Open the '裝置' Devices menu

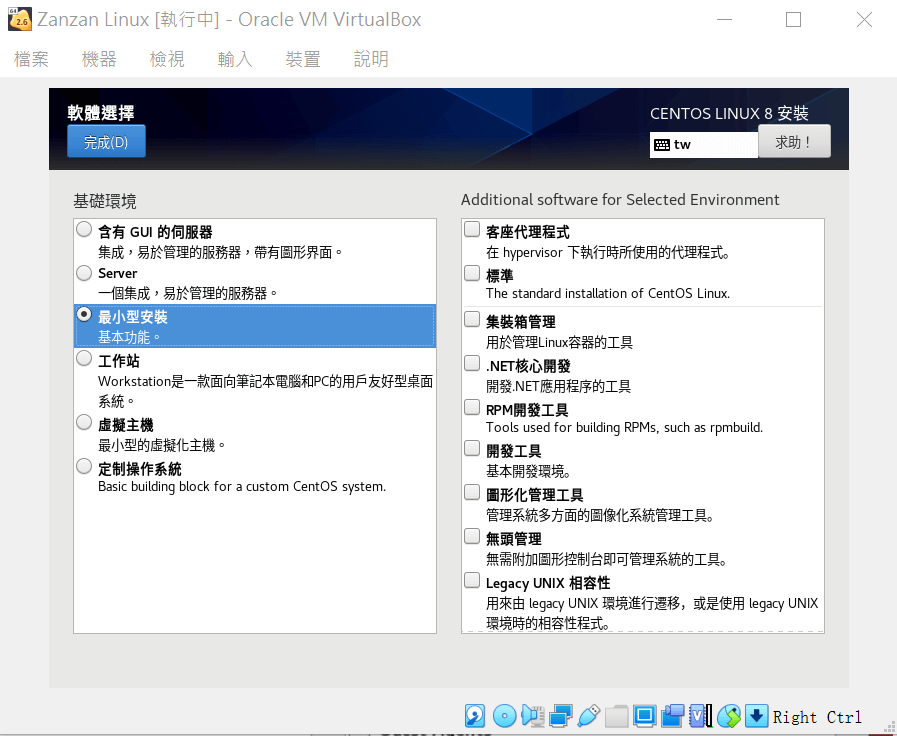[x=303, y=59]
